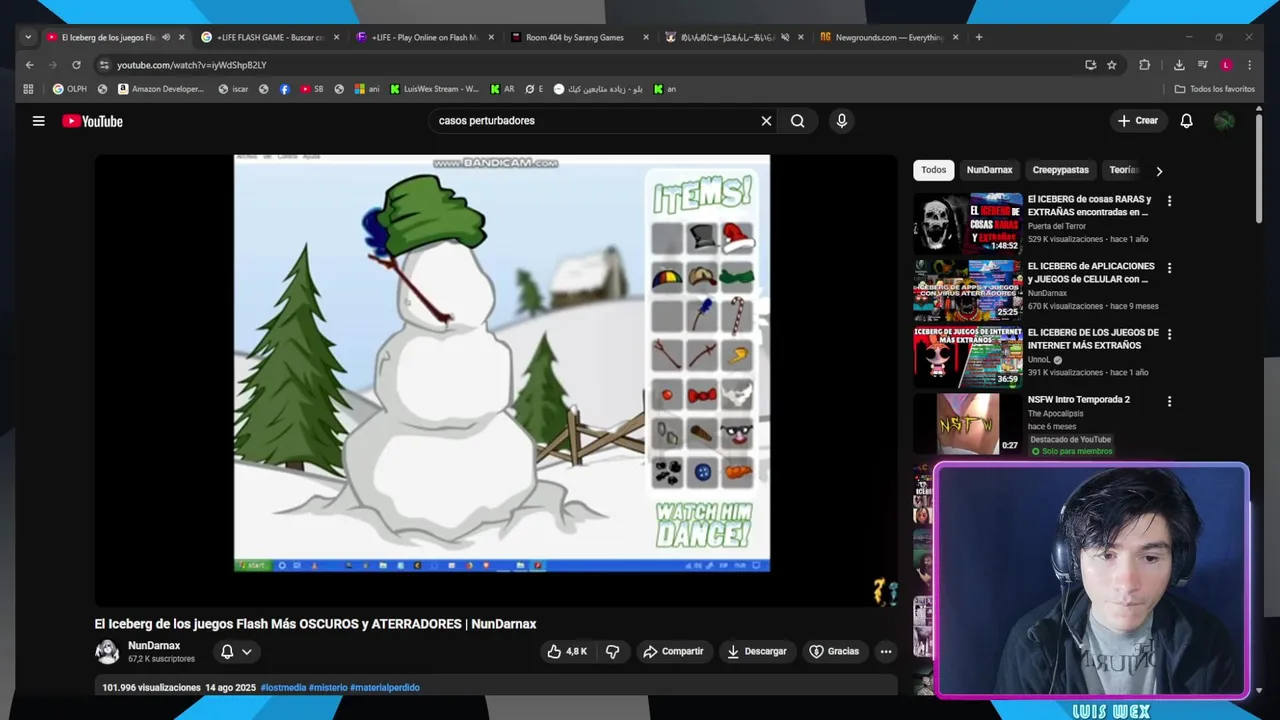The width and height of the screenshot is (1280, 720).
Task: Focus the address bar URL field
Action: point(590,65)
